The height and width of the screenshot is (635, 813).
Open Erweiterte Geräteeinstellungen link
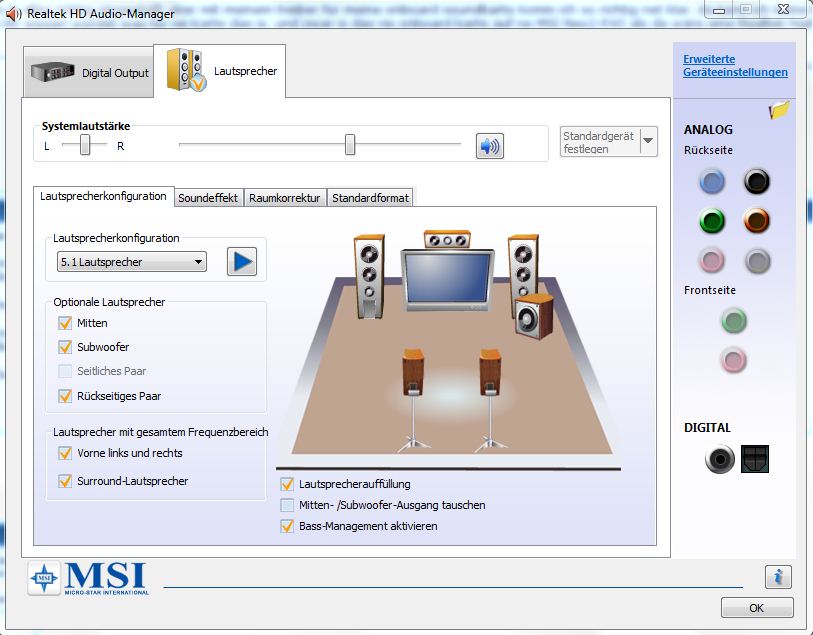coord(735,65)
